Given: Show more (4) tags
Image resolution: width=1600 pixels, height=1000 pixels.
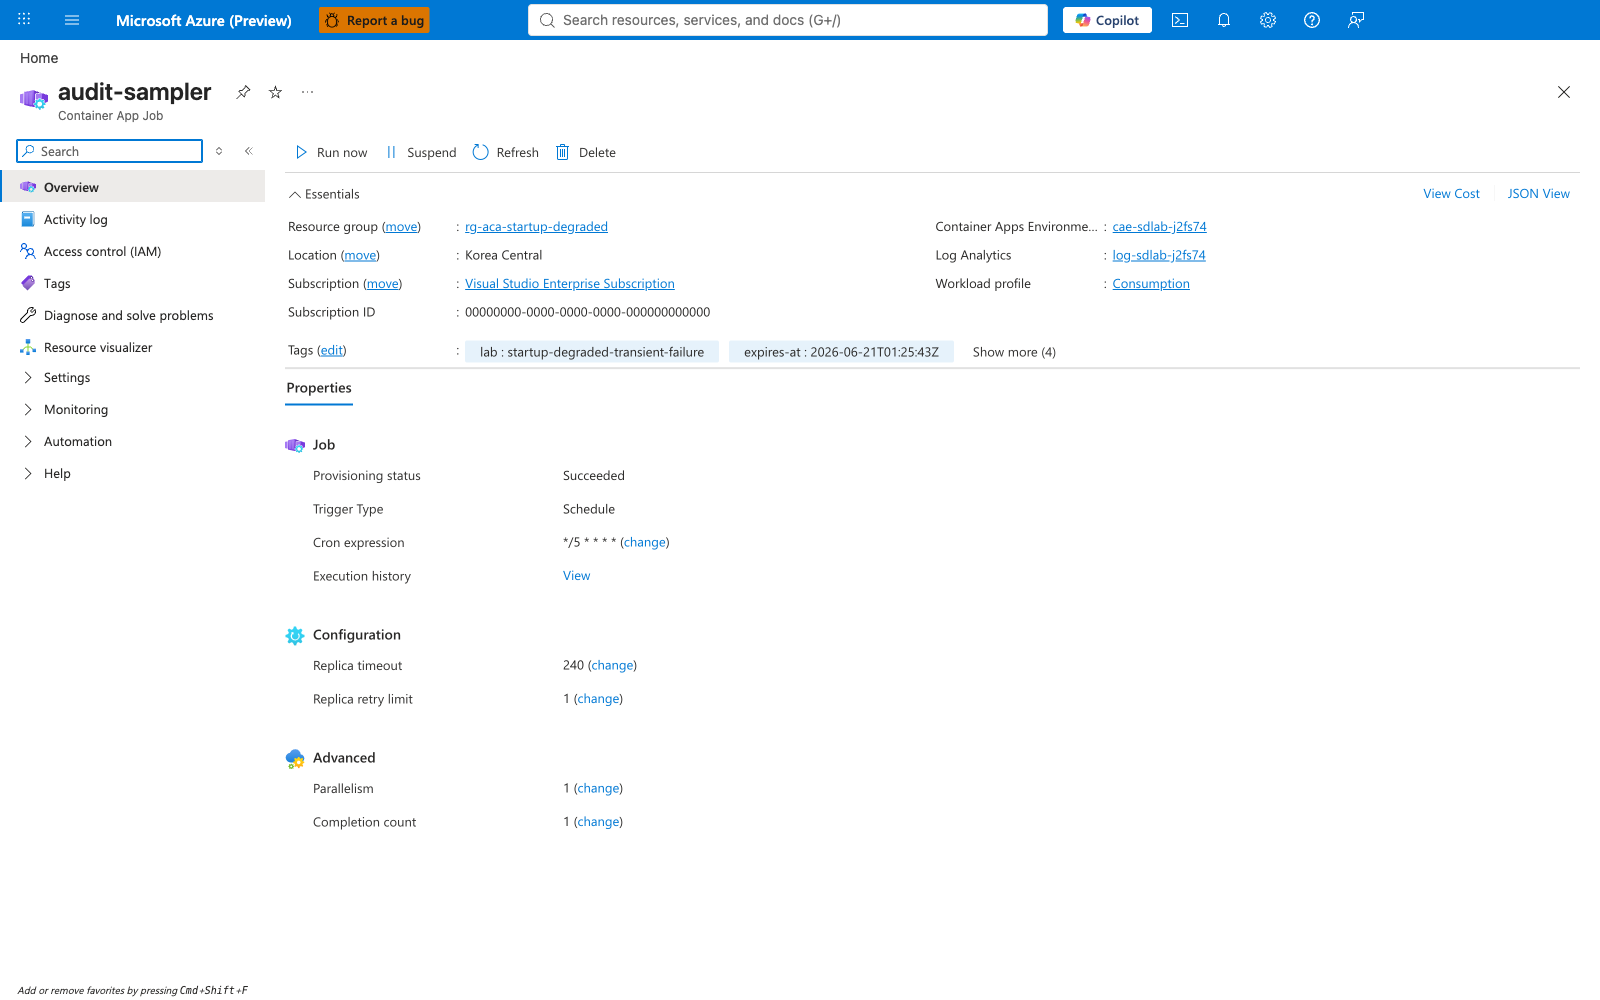Looking at the screenshot, I should [1014, 352].
